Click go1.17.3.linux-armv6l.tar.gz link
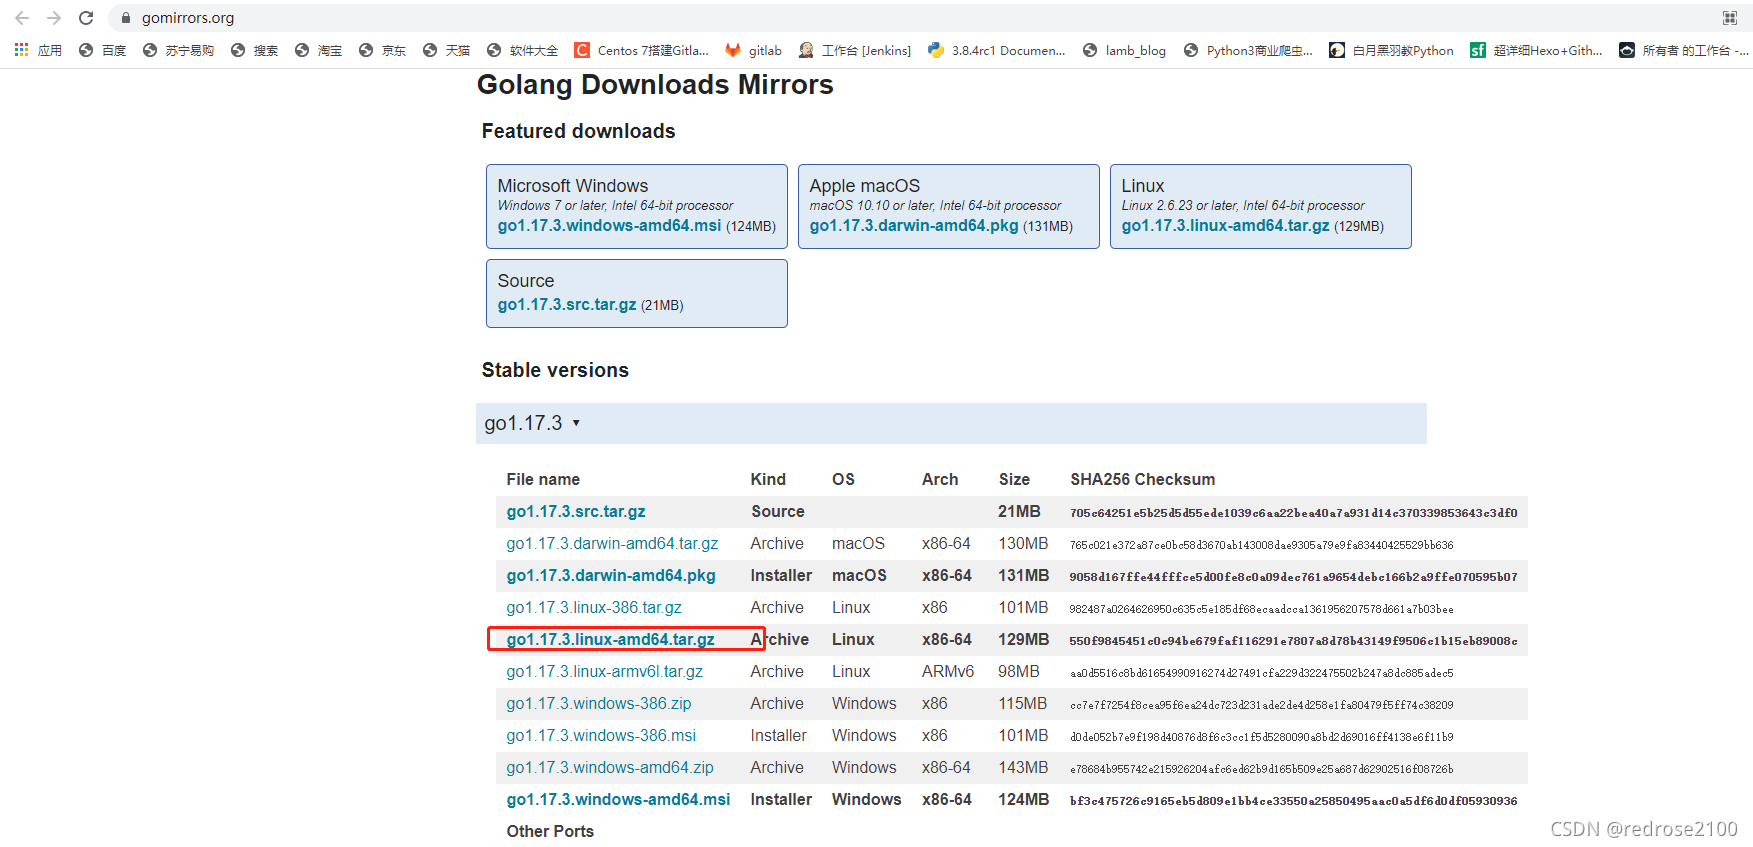Image resolution: width=1753 pixels, height=847 pixels. tap(605, 671)
